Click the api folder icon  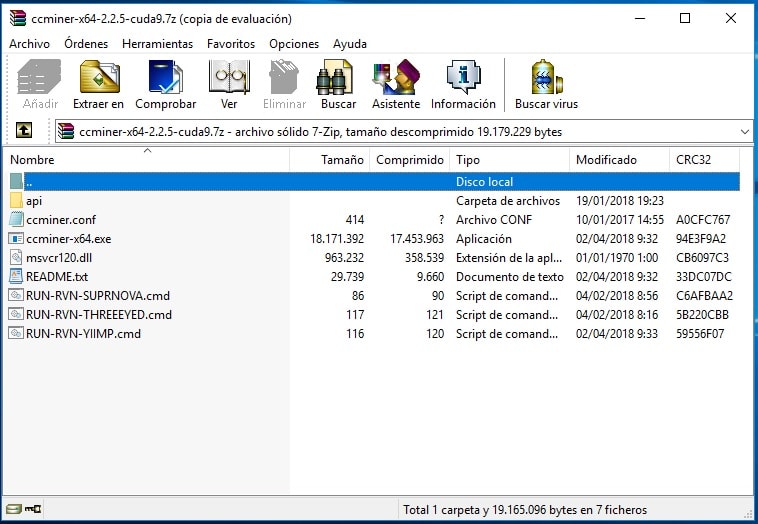point(16,200)
